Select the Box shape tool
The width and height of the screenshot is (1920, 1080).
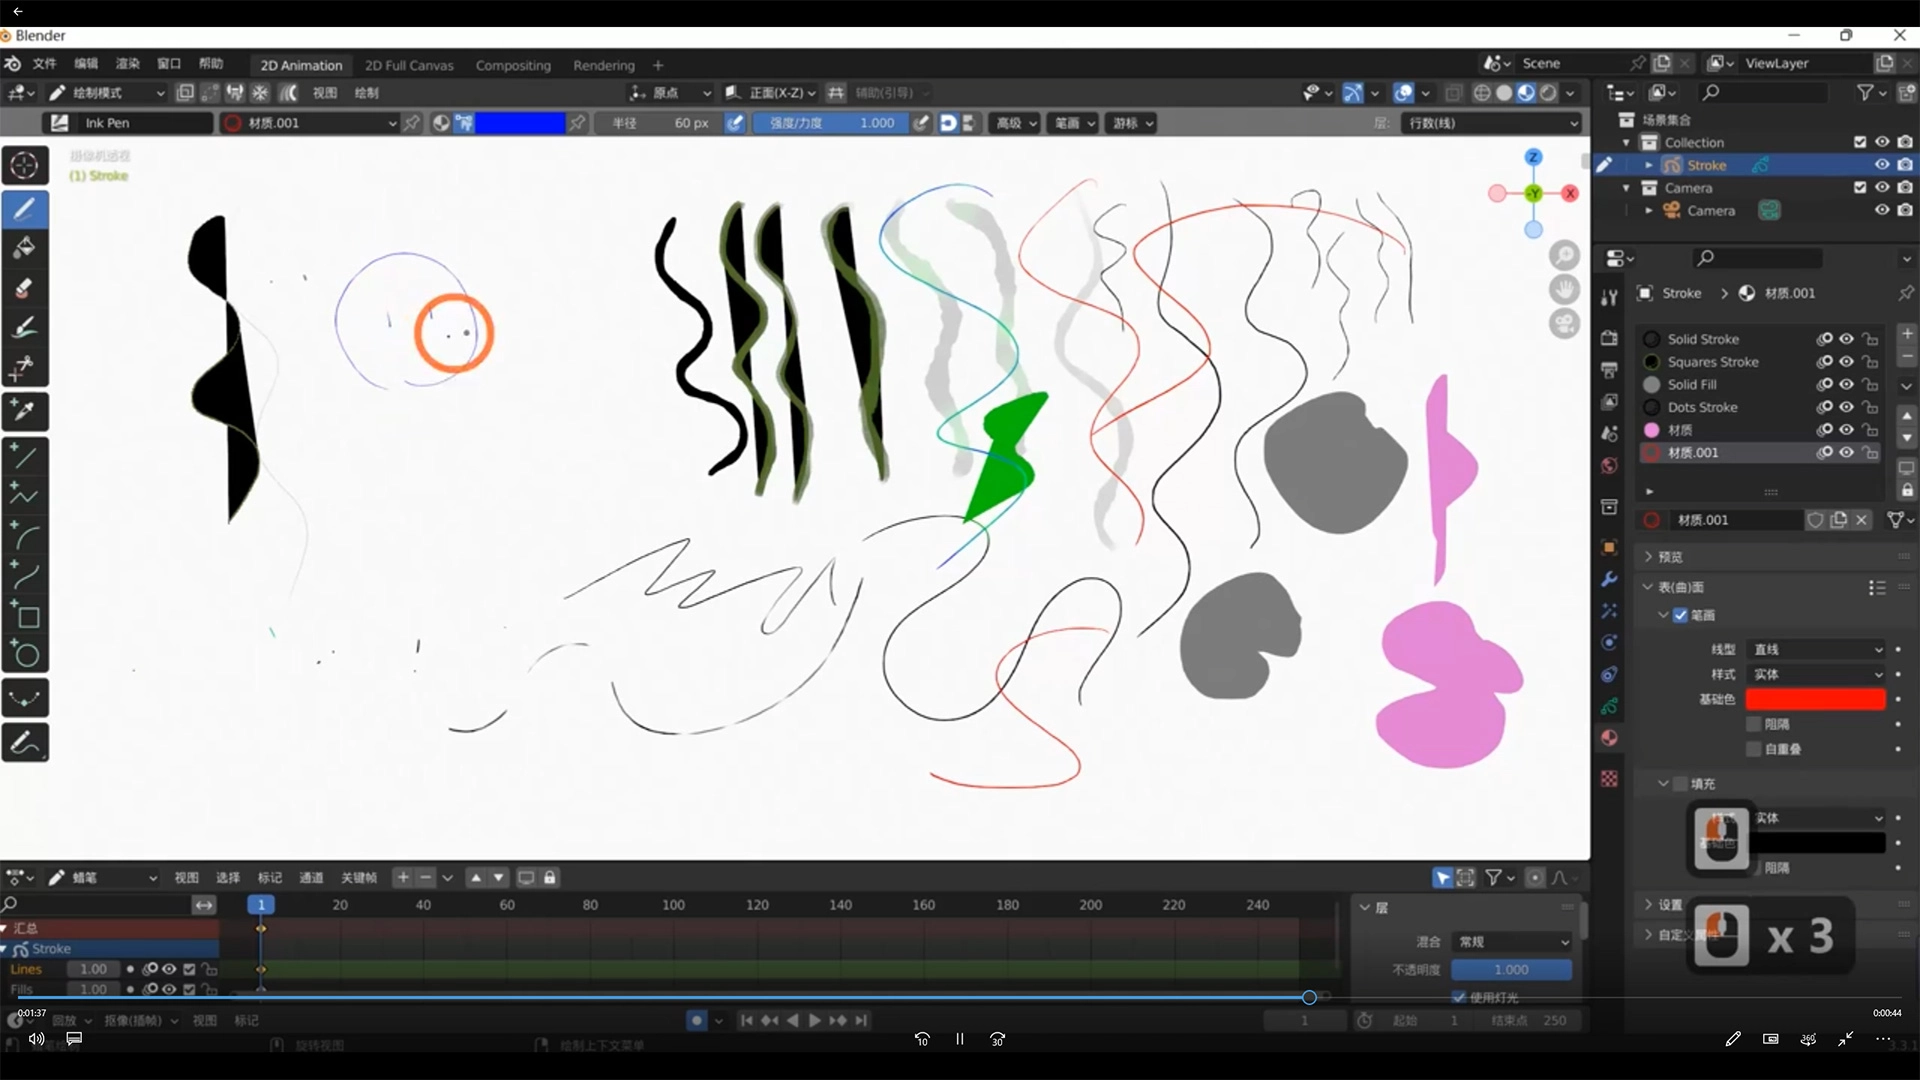pyautogui.click(x=25, y=616)
